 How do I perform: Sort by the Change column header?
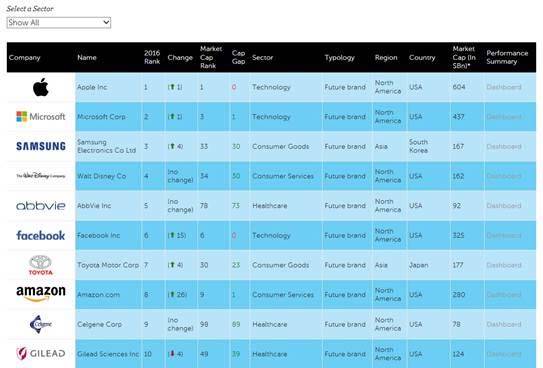(x=180, y=57)
